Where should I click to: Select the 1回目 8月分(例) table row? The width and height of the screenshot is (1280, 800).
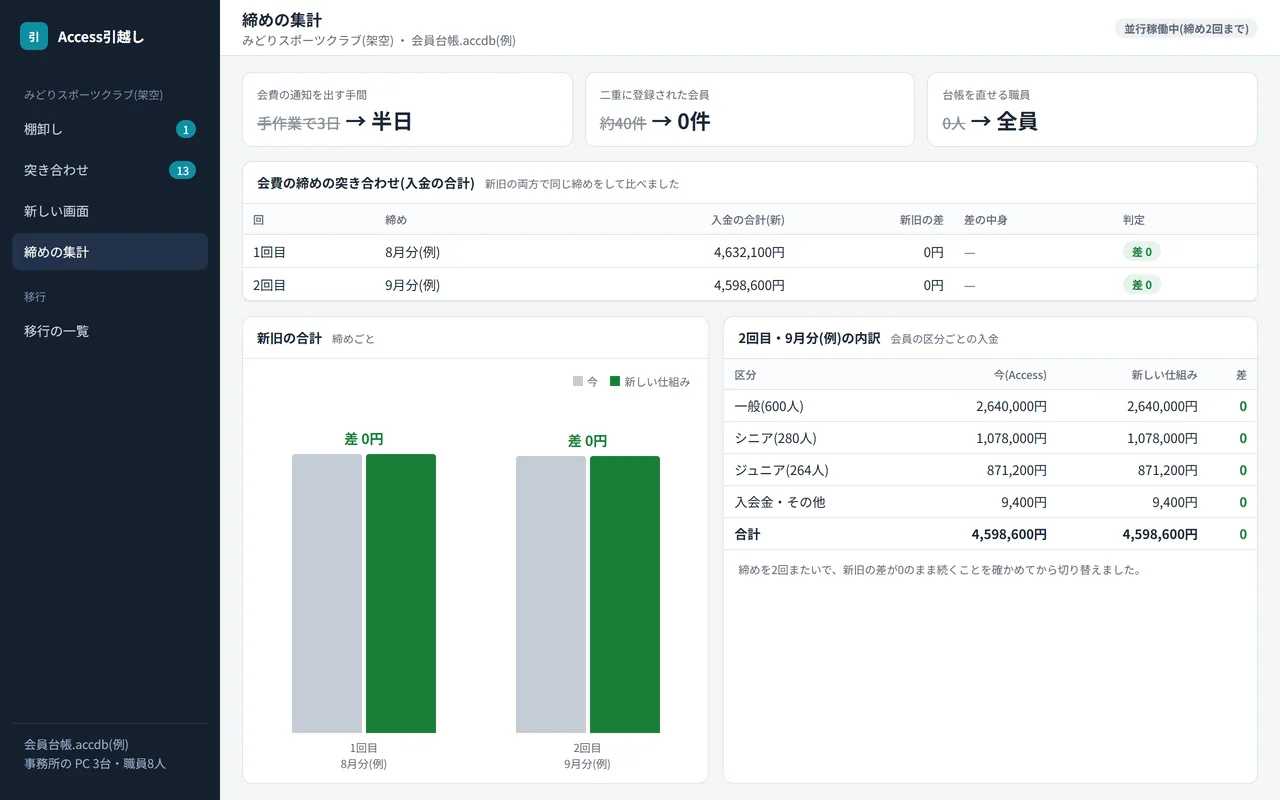pos(750,252)
